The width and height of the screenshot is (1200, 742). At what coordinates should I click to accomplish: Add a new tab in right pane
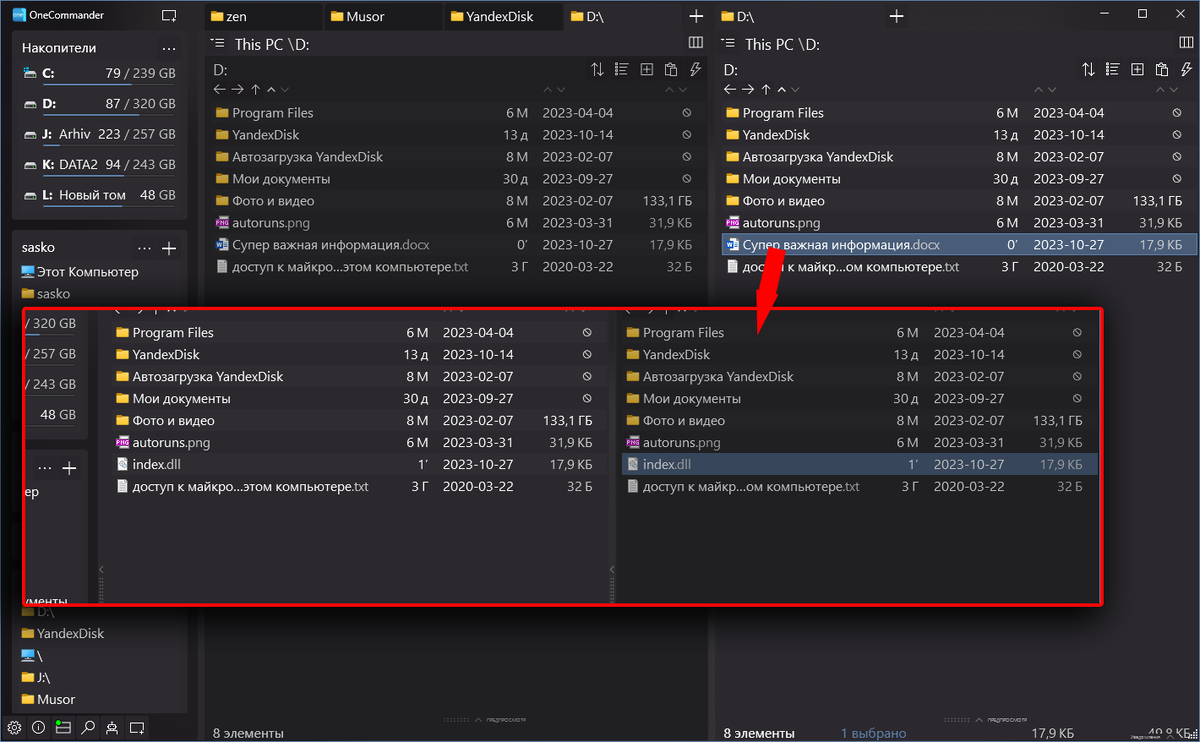pyautogui.click(x=896, y=16)
